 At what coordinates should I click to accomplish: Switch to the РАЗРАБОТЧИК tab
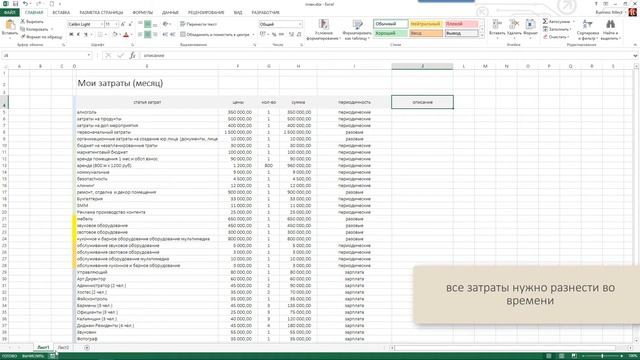pyautogui.click(x=266, y=13)
